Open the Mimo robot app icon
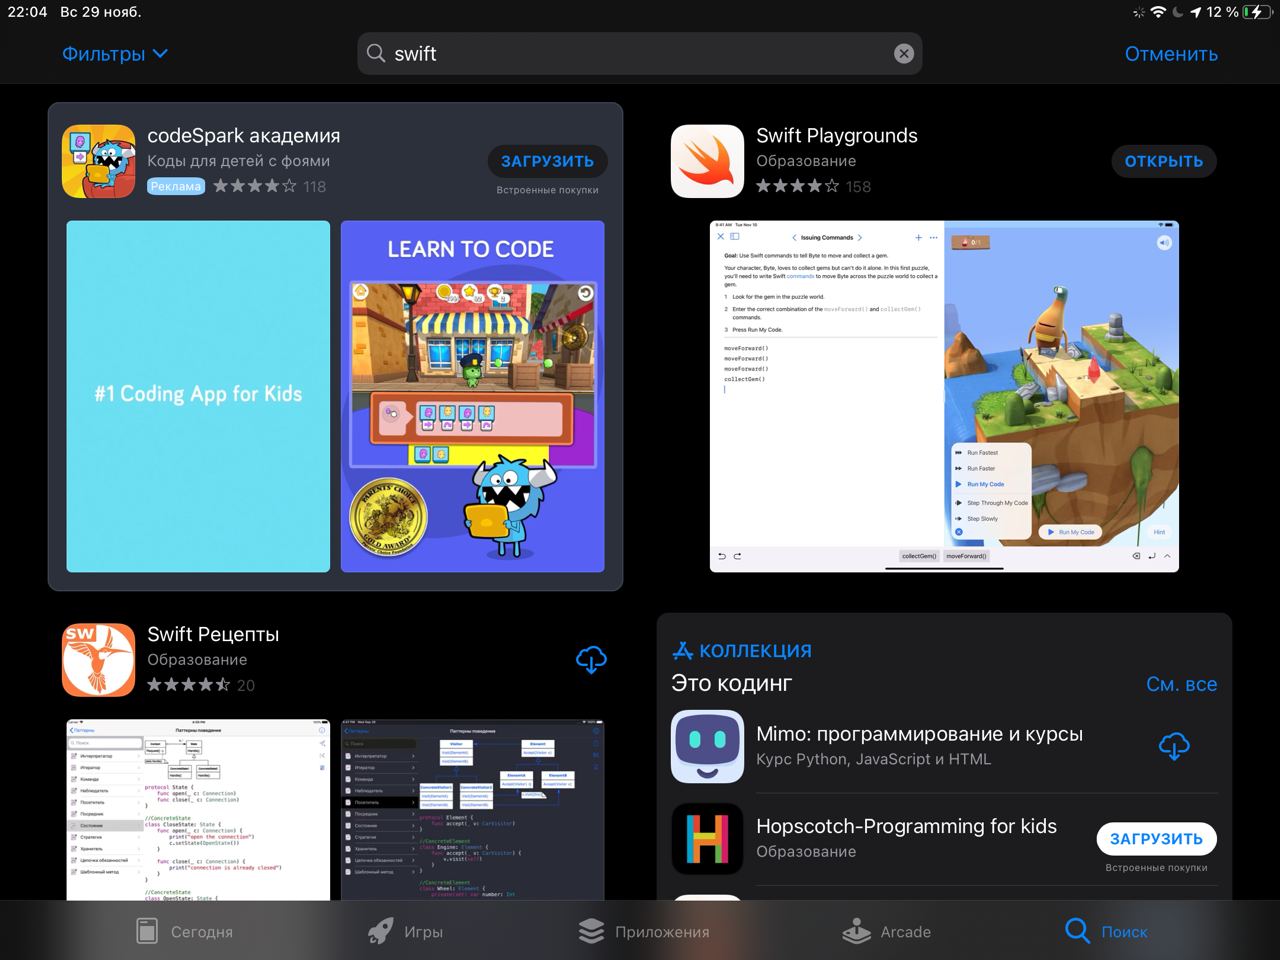 click(x=707, y=746)
